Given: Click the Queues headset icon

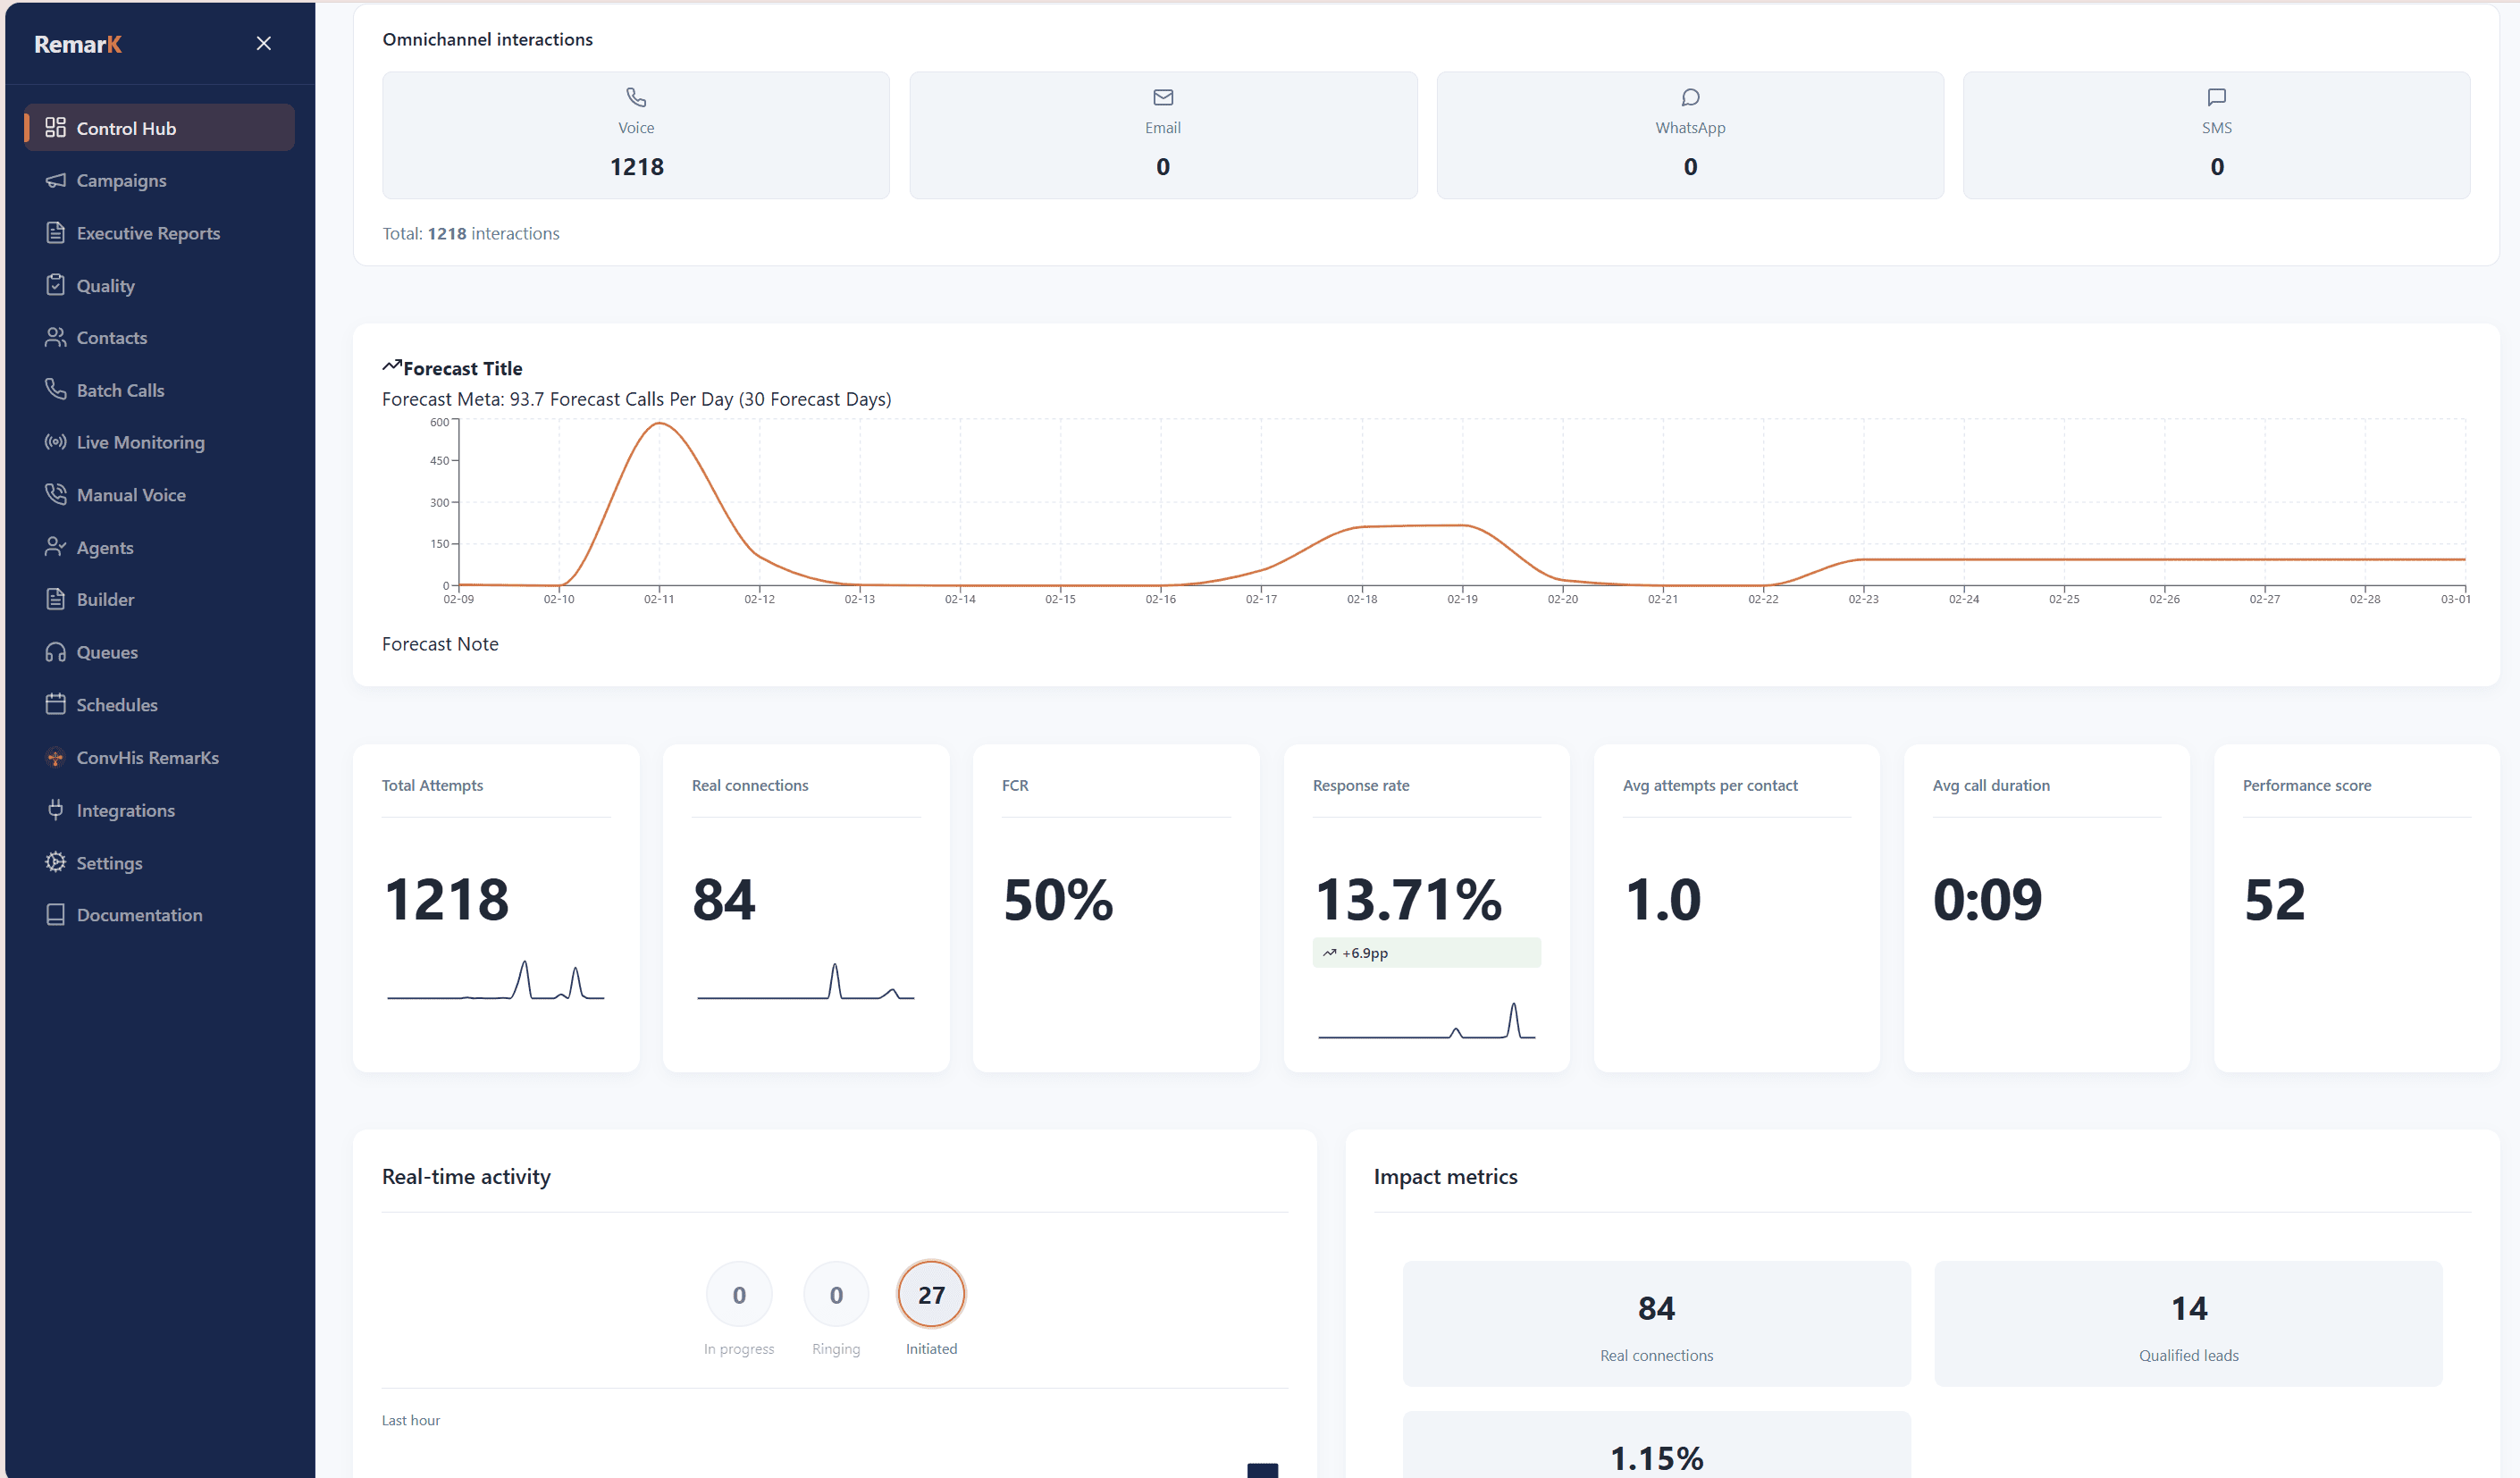Looking at the screenshot, I should click(55, 652).
